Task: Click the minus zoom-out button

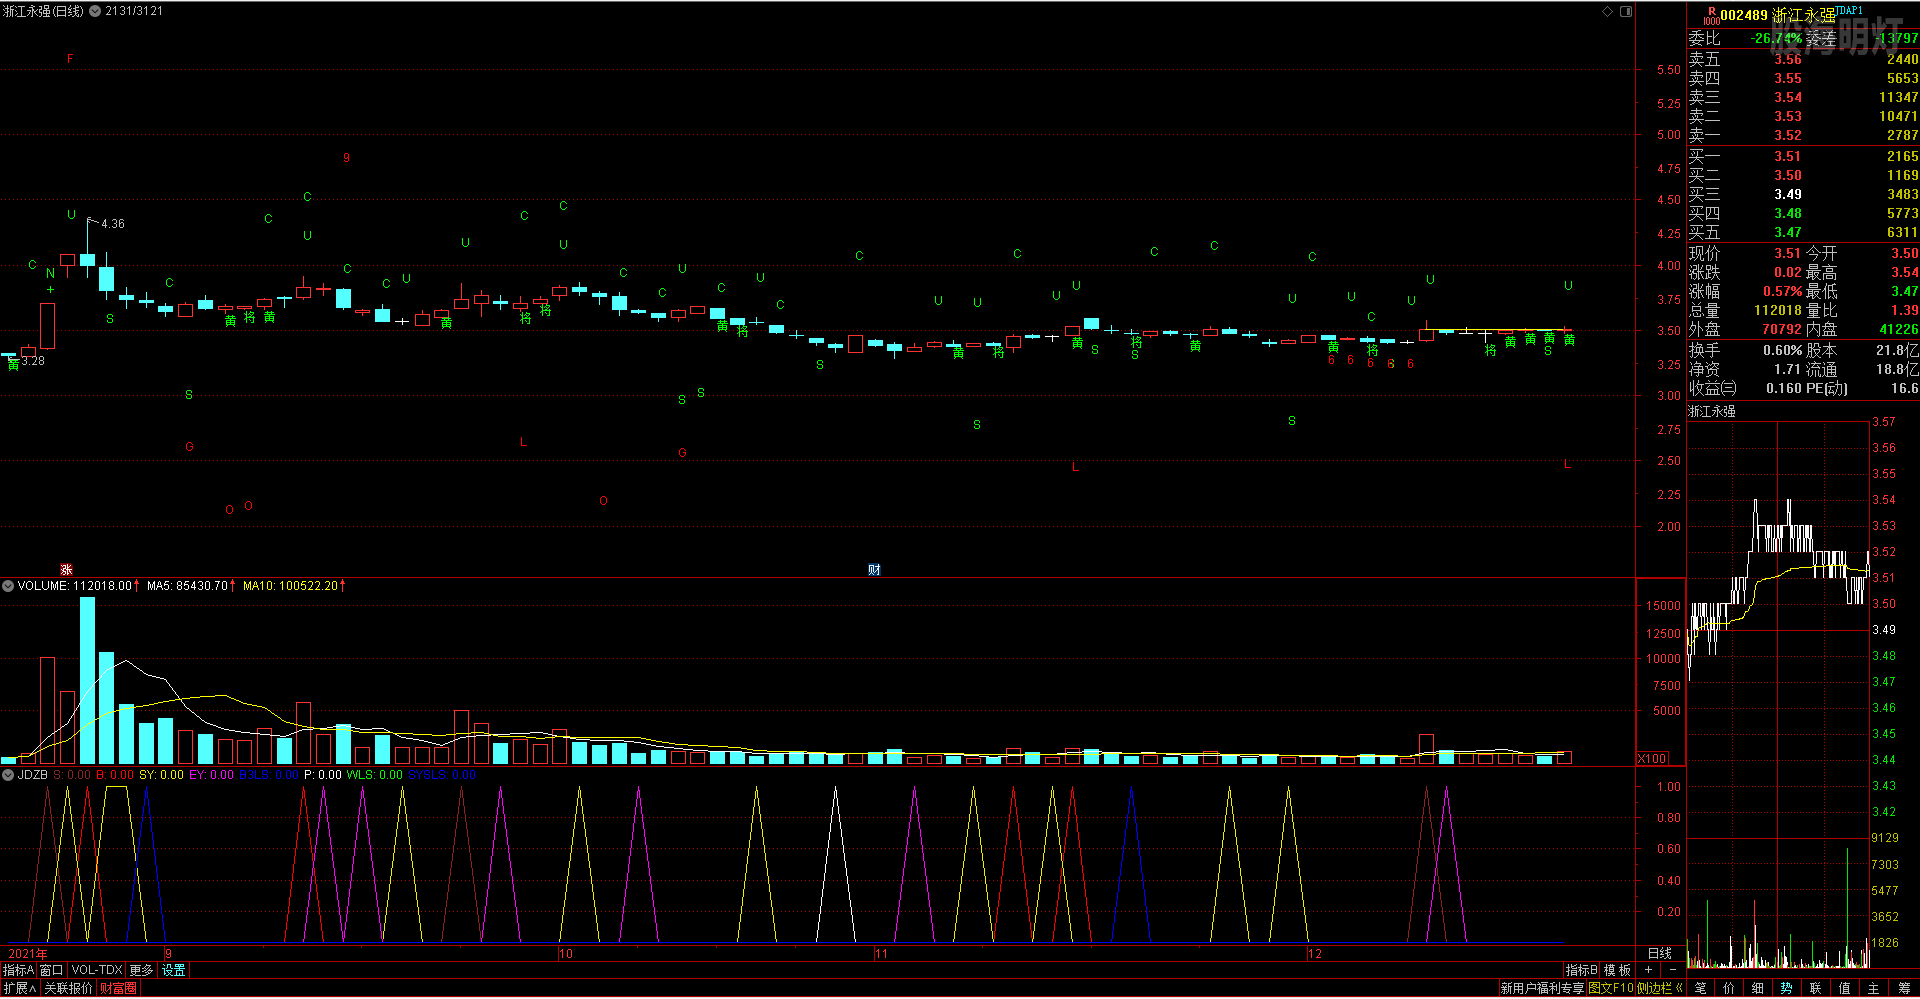Action: 1672,970
